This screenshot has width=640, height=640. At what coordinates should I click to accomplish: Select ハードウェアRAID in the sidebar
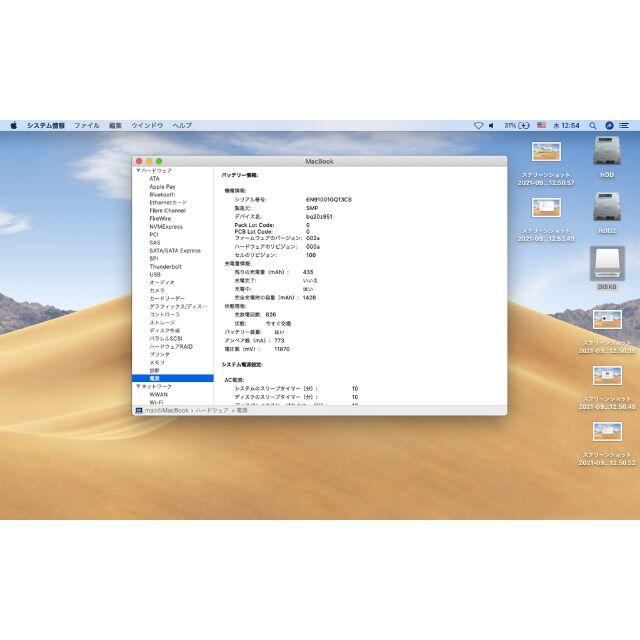171,347
